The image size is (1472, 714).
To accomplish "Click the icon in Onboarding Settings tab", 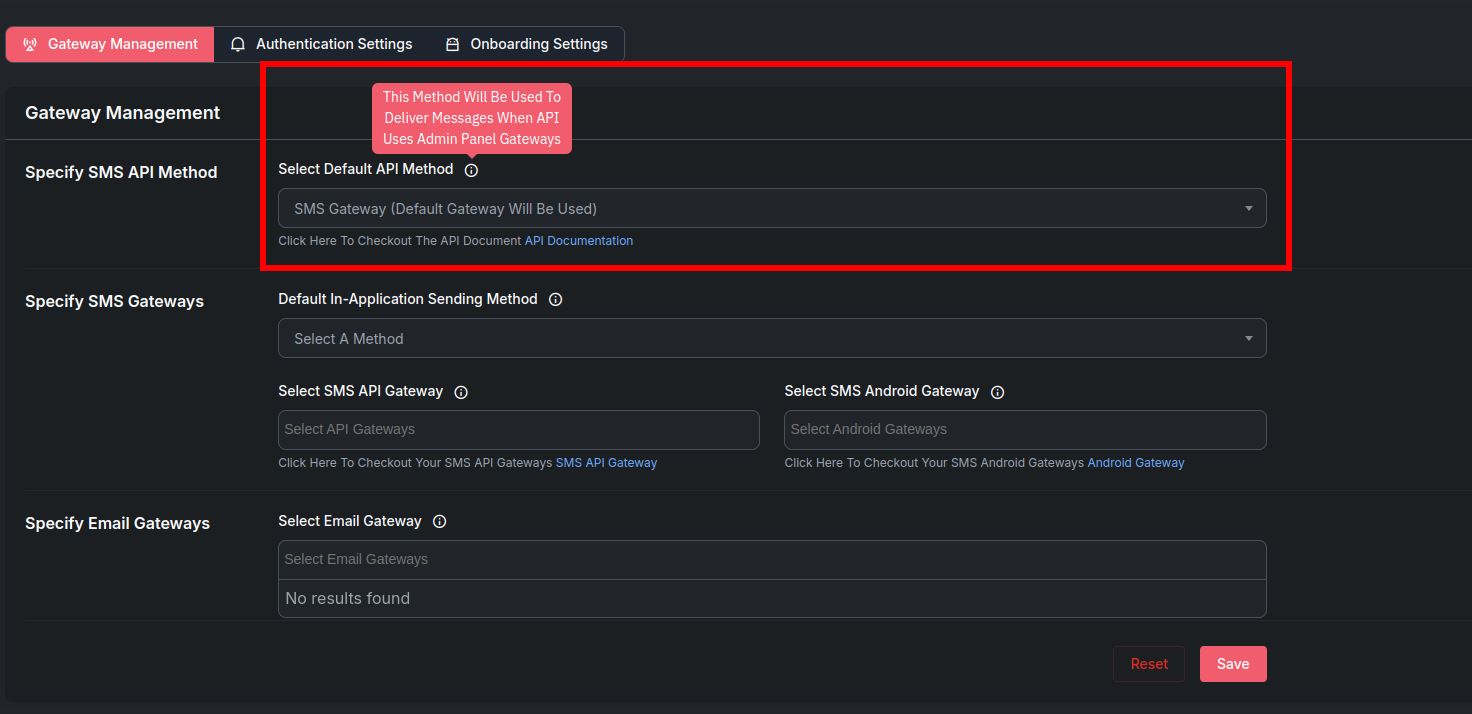I will [x=453, y=45].
